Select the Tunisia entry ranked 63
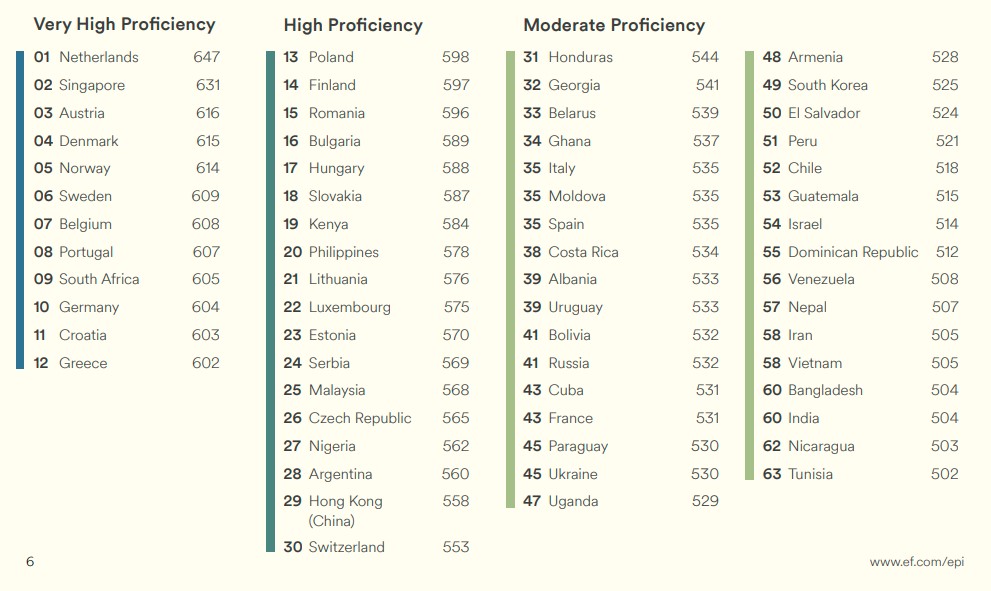 click(x=810, y=474)
